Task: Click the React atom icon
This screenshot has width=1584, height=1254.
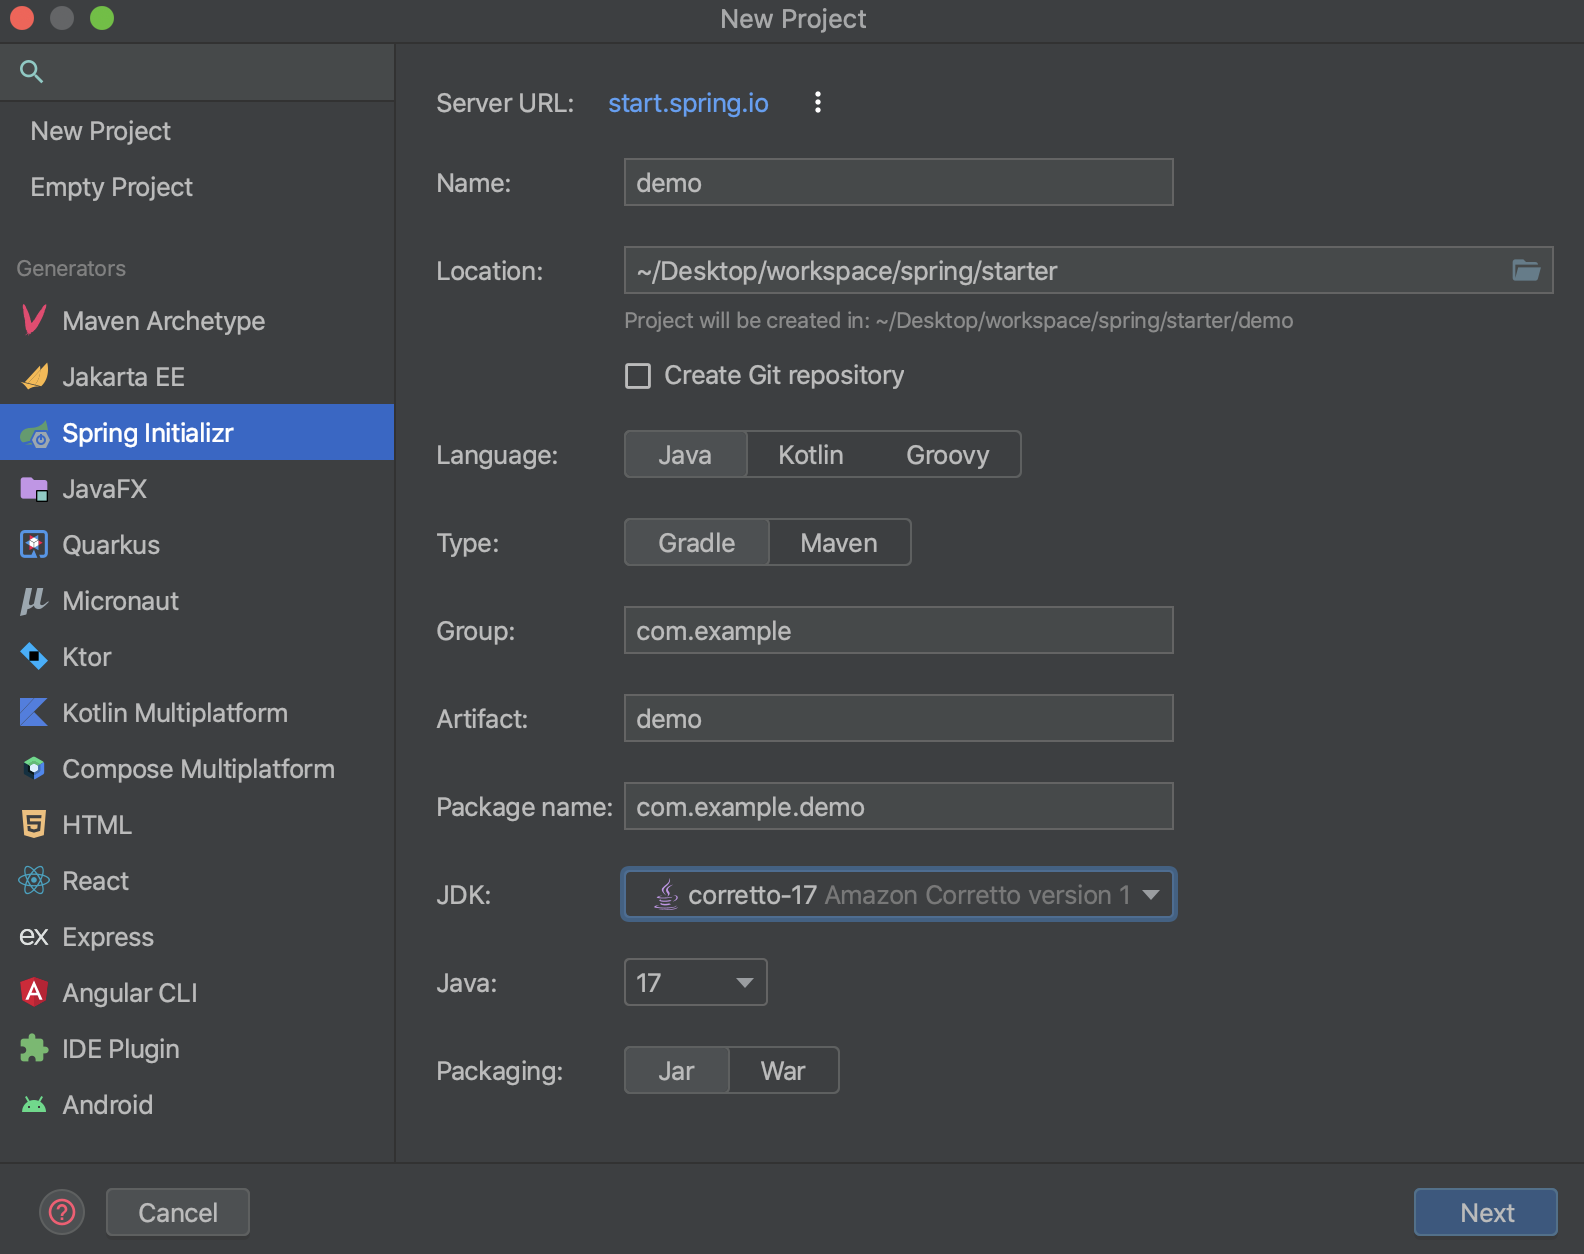Action: (34, 880)
